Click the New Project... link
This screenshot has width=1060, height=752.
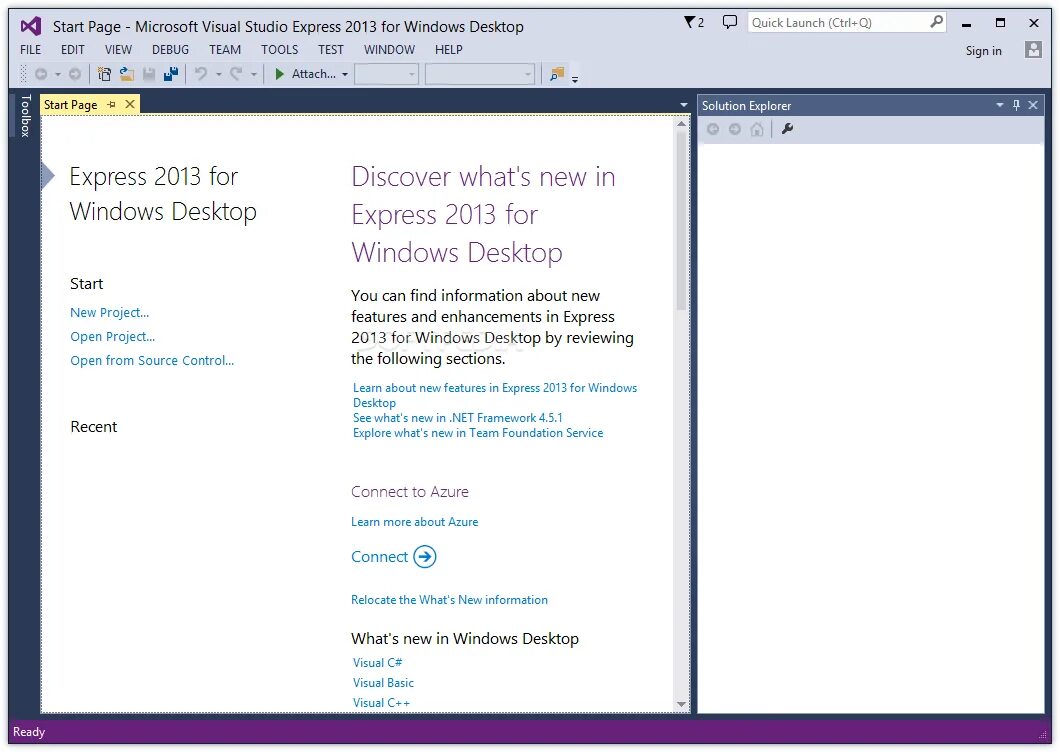click(110, 312)
